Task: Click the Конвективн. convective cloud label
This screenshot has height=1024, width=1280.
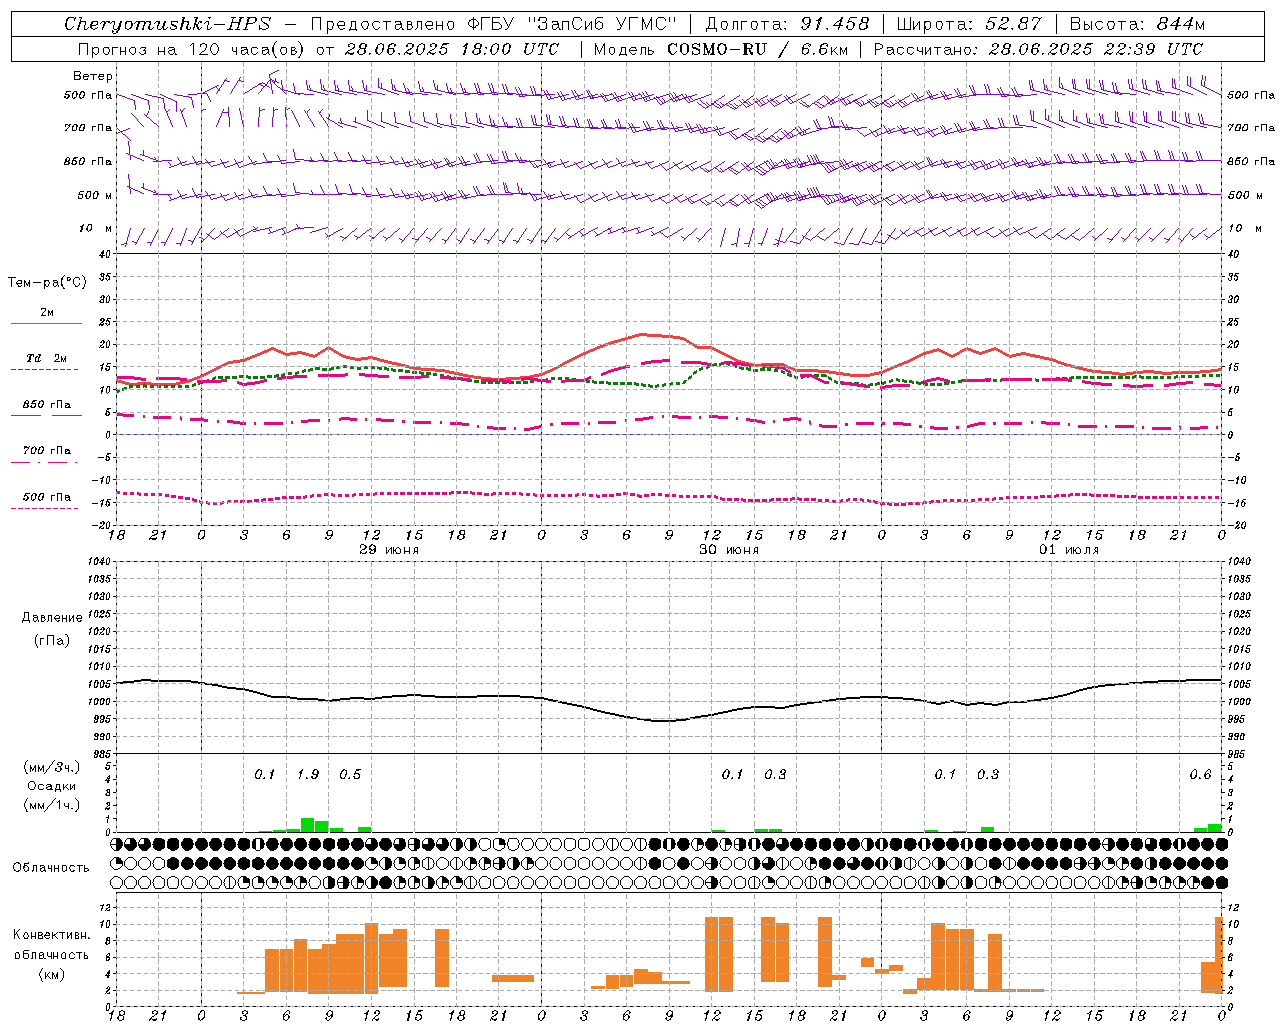Action: [52, 935]
